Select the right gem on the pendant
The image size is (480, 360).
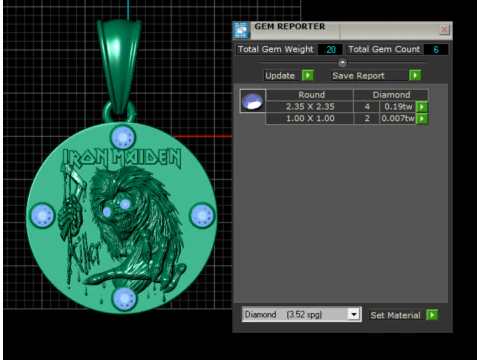(x=202, y=215)
